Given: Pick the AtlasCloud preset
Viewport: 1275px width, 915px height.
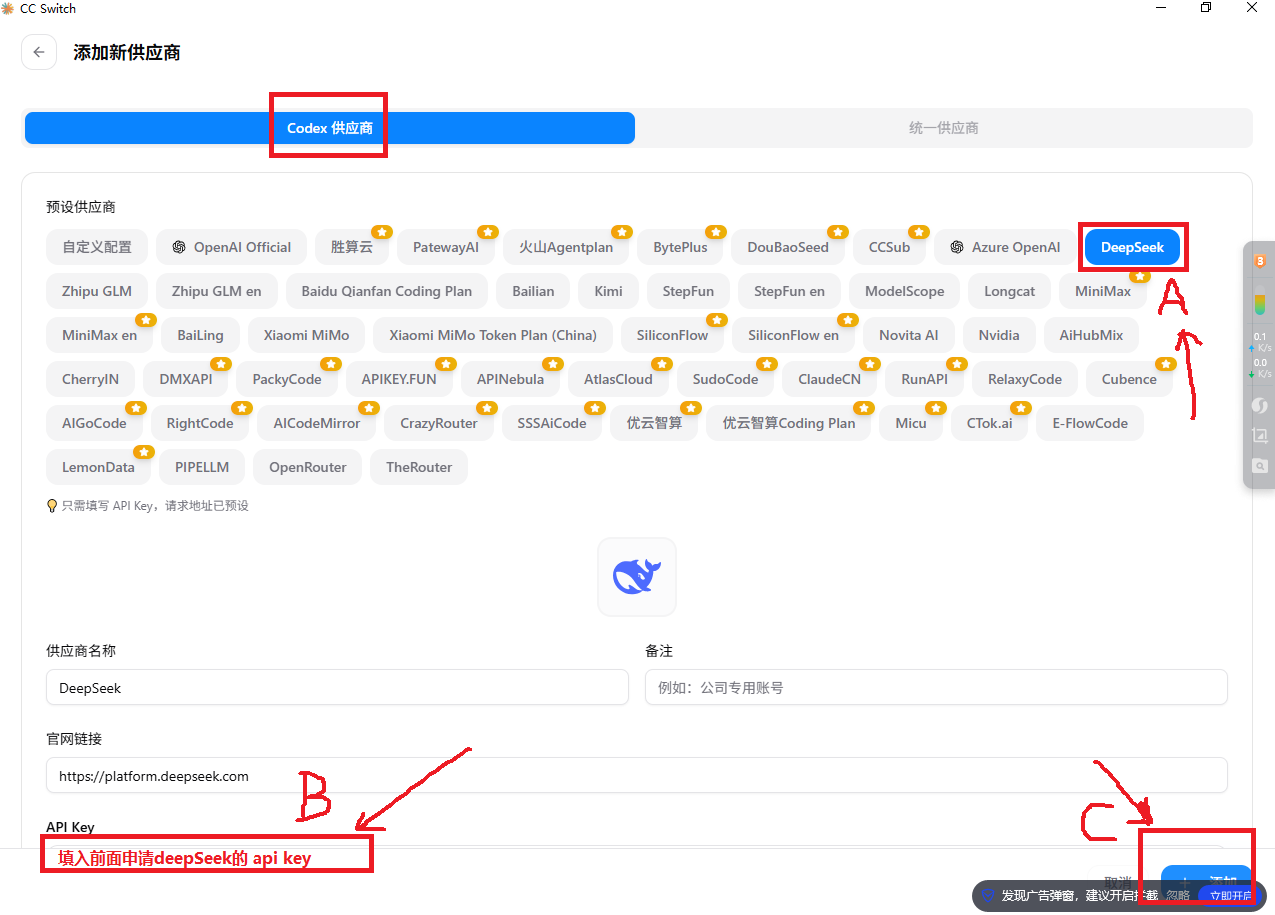Looking at the screenshot, I should pyautogui.click(x=618, y=379).
